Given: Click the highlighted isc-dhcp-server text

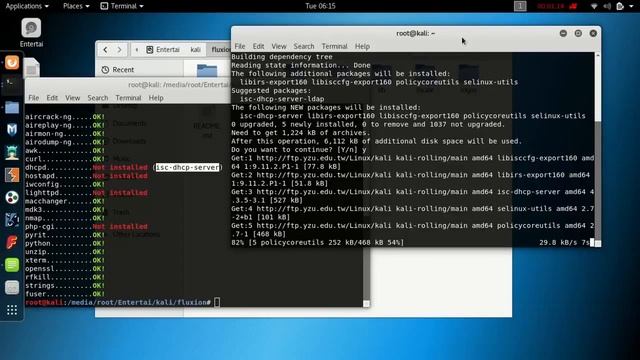Looking at the screenshot, I should click(187, 167).
